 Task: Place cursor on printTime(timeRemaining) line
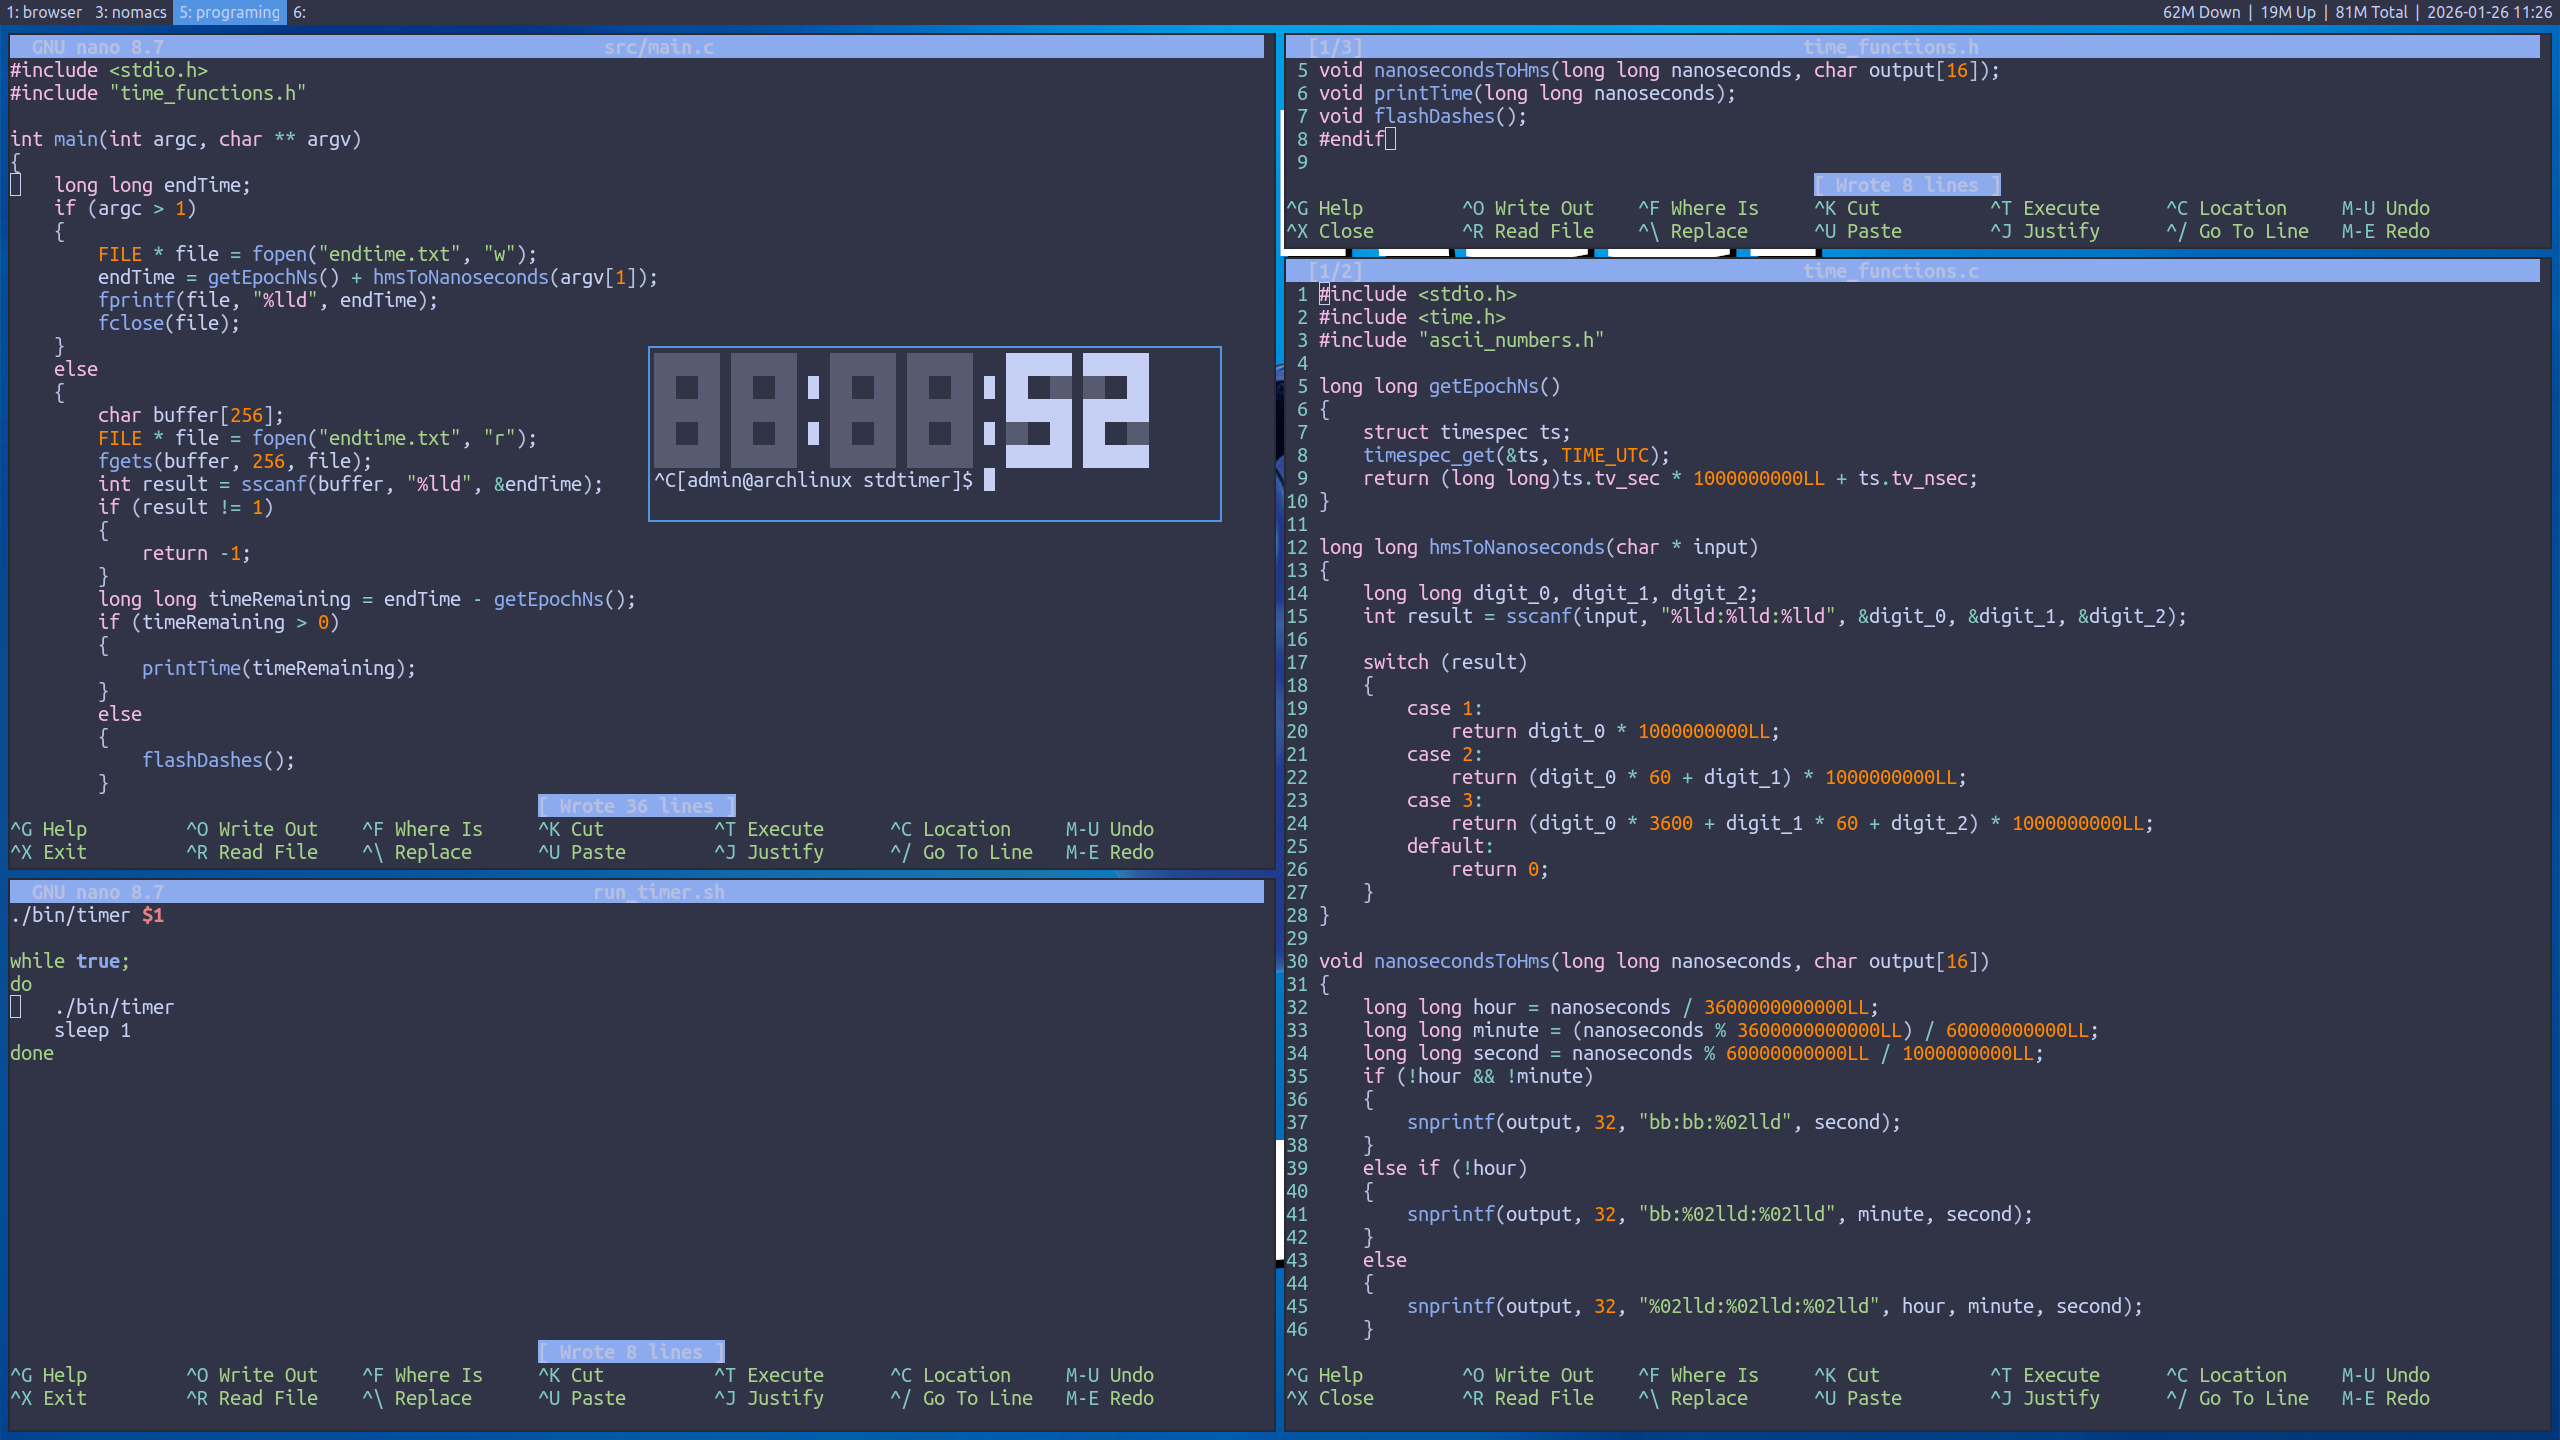coord(278,668)
